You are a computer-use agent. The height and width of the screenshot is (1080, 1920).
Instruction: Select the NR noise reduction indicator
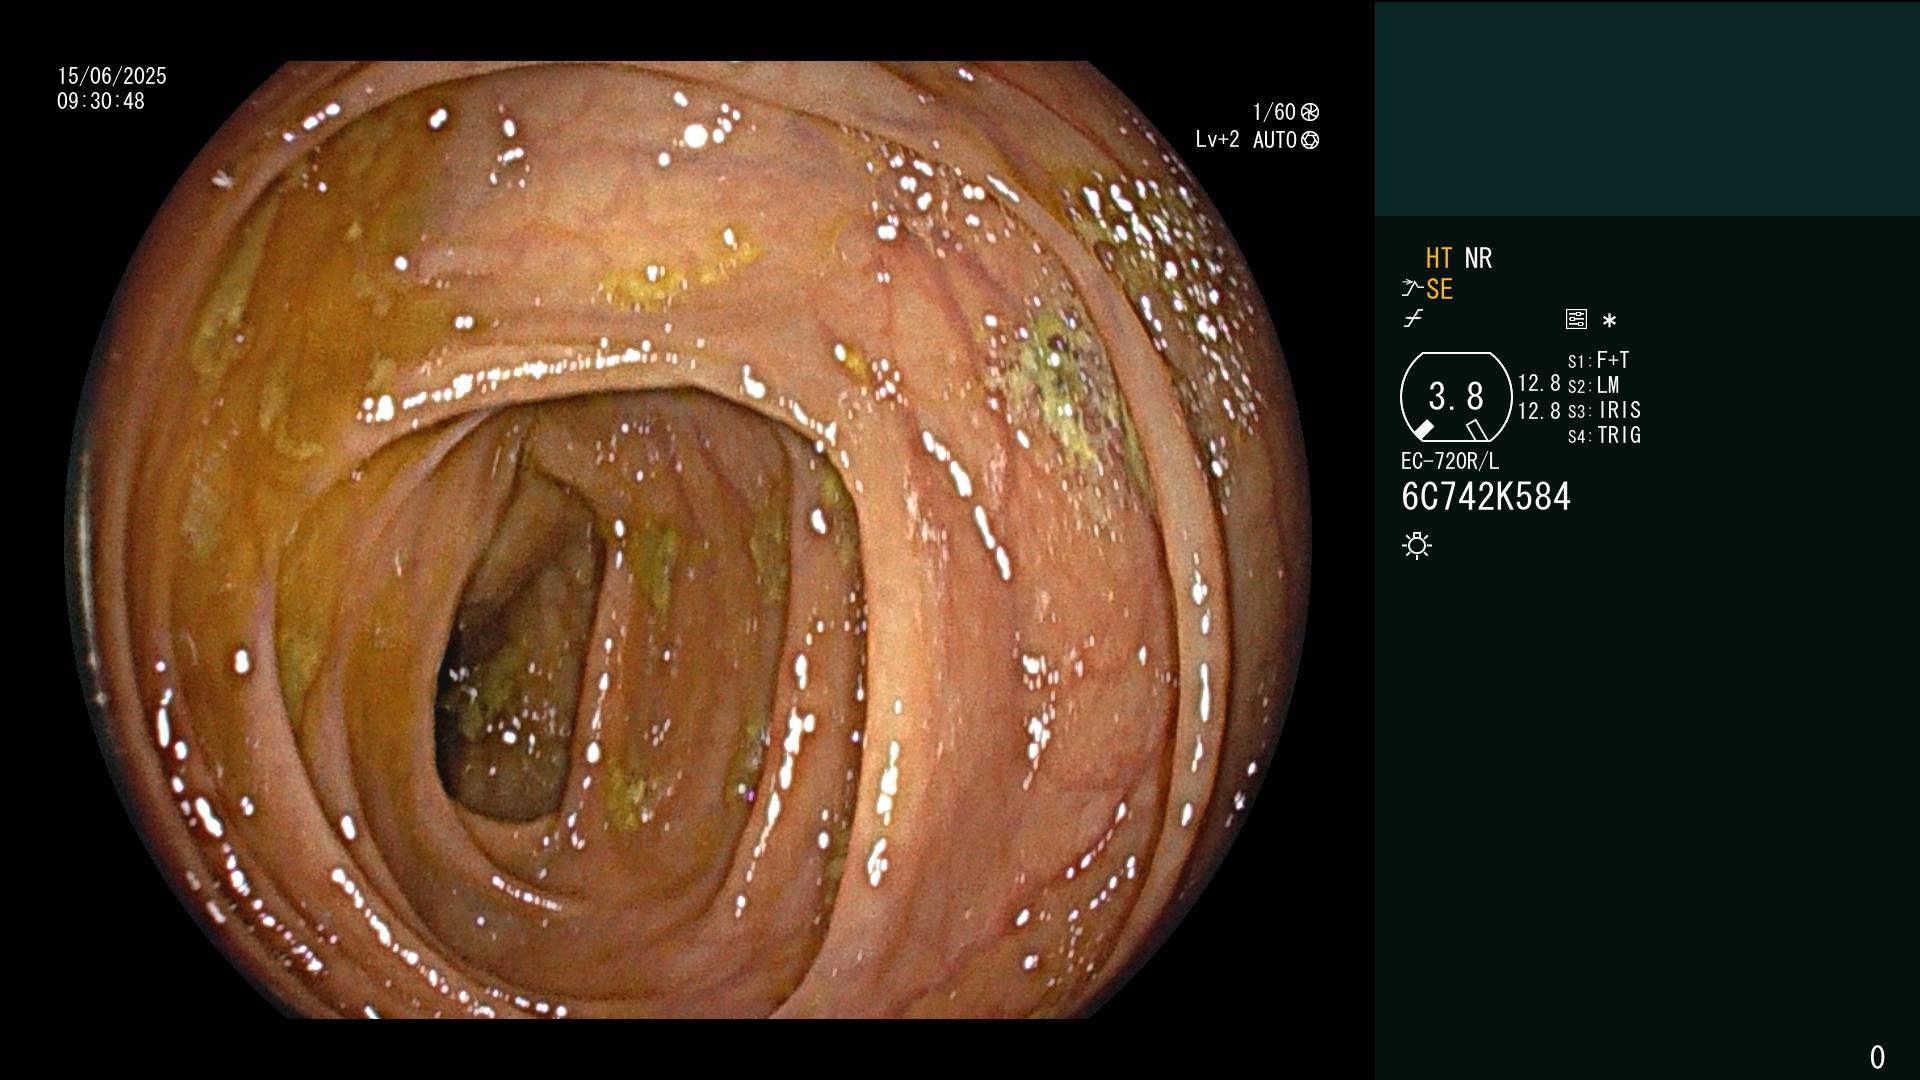pyautogui.click(x=1478, y=258)
